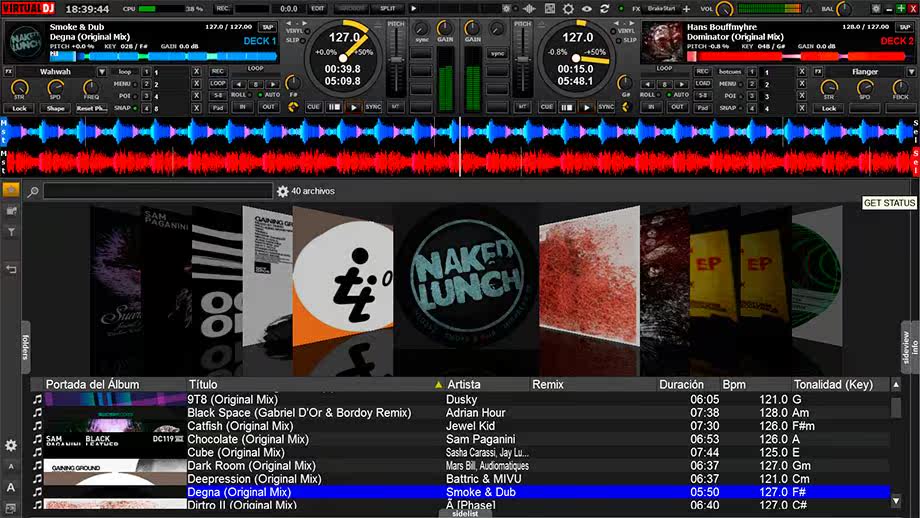Sort tracks by Bpm column header
Screen dimensions: 920x518
734,384
